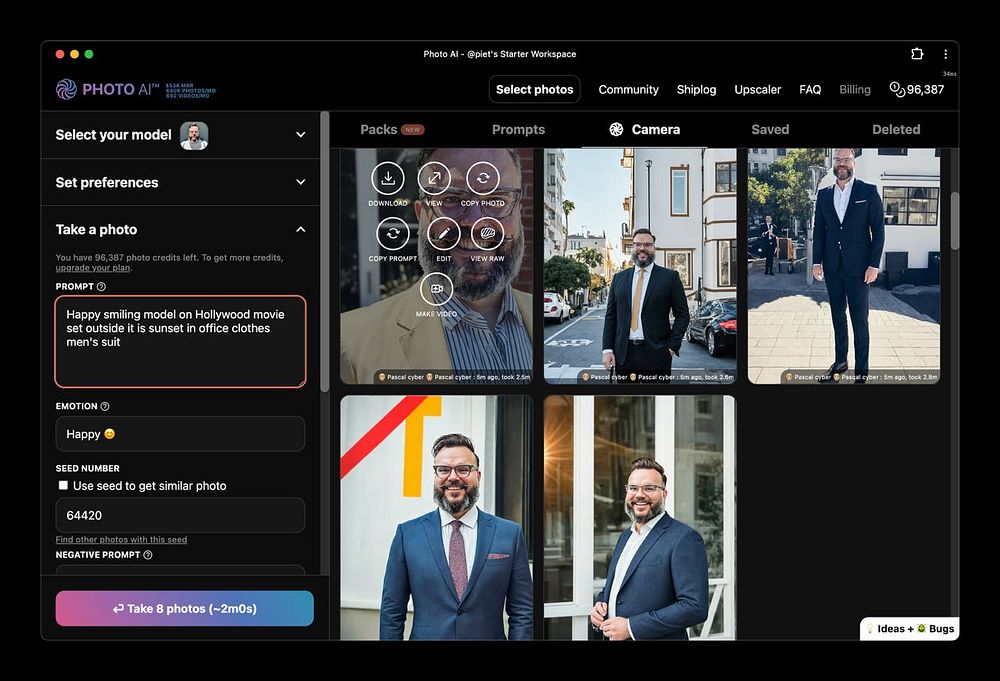Viewport: 1000px width, 681px height.
Task: Open the Shiplog page
Action: (696, 90)
